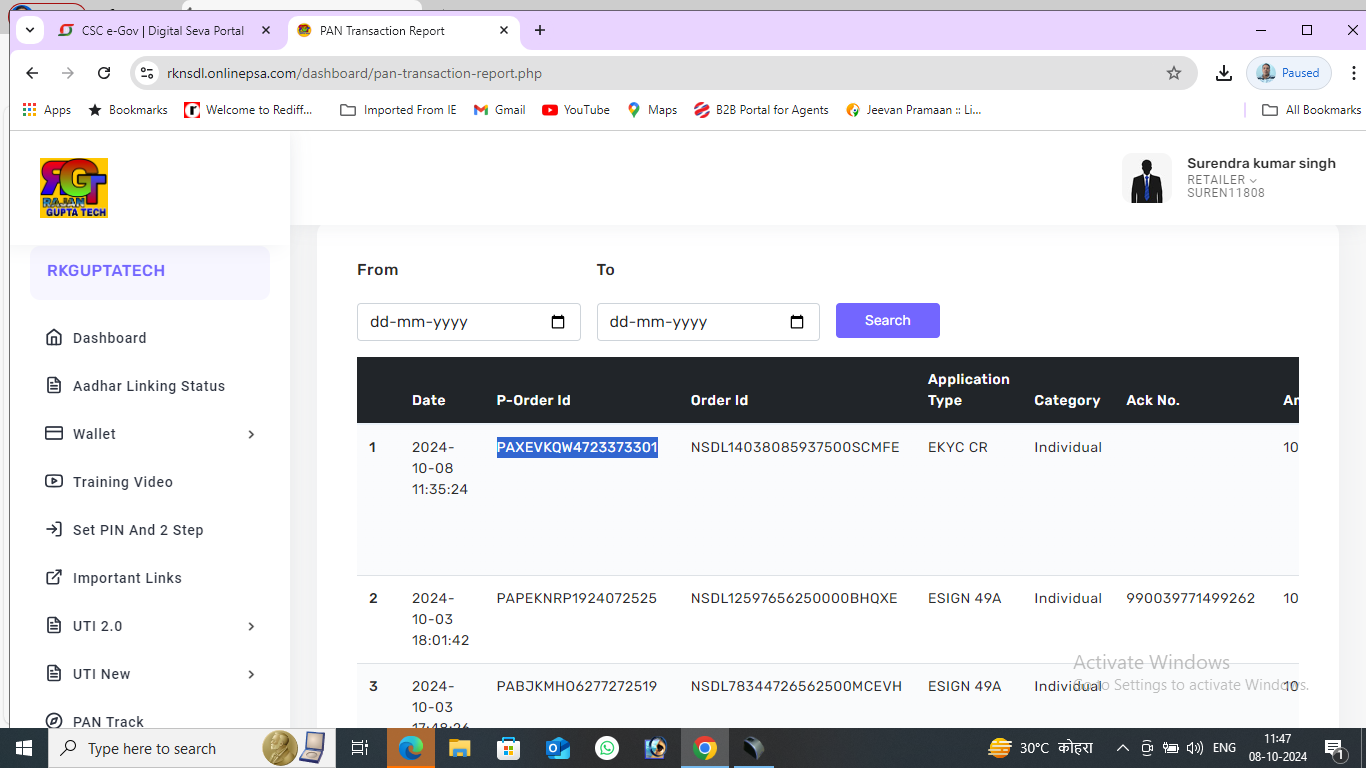
Task: Expand the UTI New submenu
Action: [251, 674]
